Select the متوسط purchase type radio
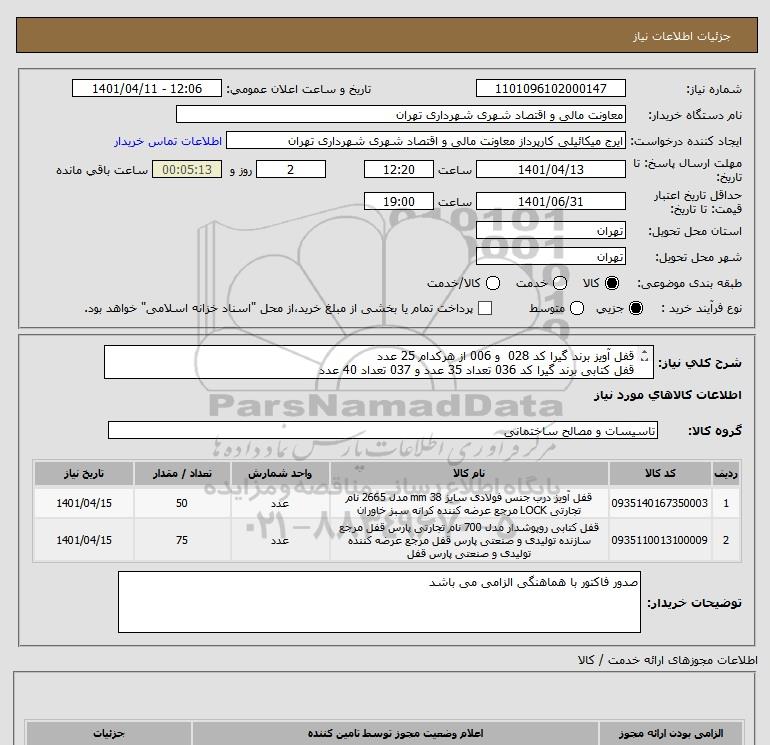The width and height of the screenshot is (770, 745). click(x=577, y=308)
